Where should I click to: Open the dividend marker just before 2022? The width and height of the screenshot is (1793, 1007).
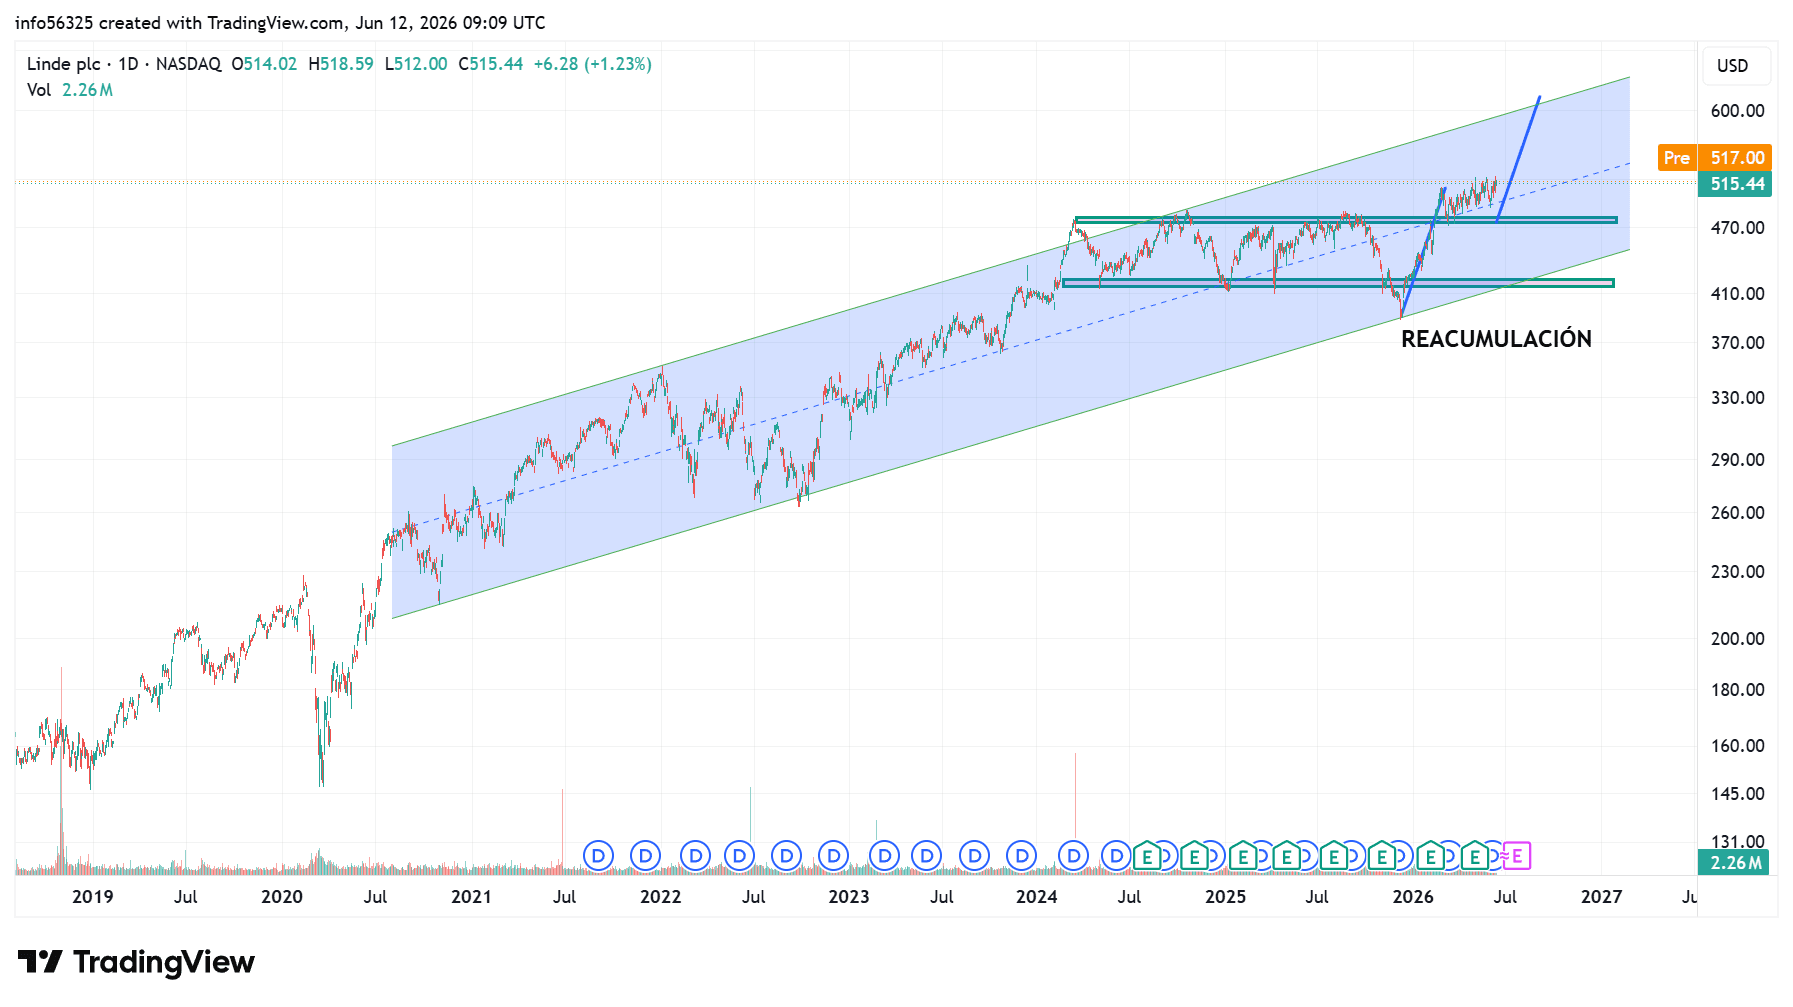(x=645, y=856)
